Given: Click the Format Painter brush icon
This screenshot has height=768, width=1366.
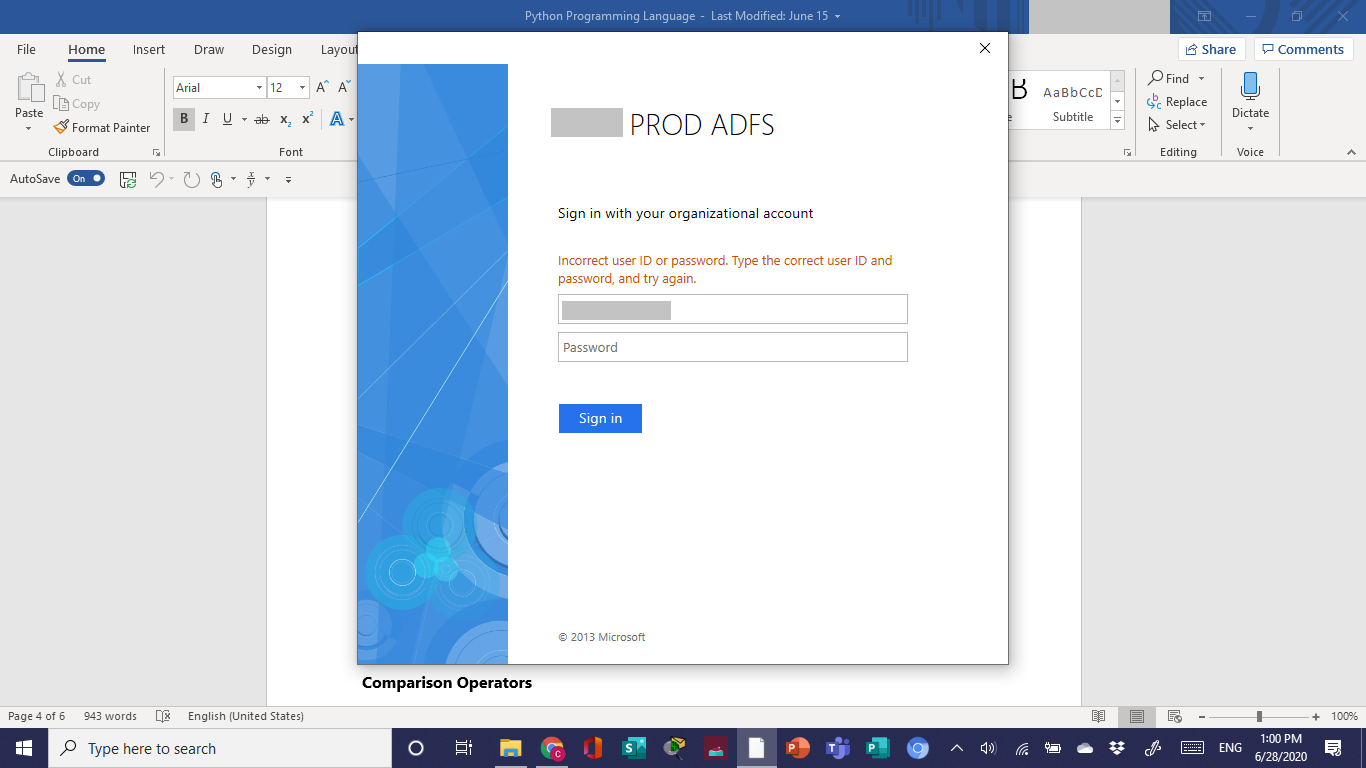Looking at the screenshot, I should [61, 128].
